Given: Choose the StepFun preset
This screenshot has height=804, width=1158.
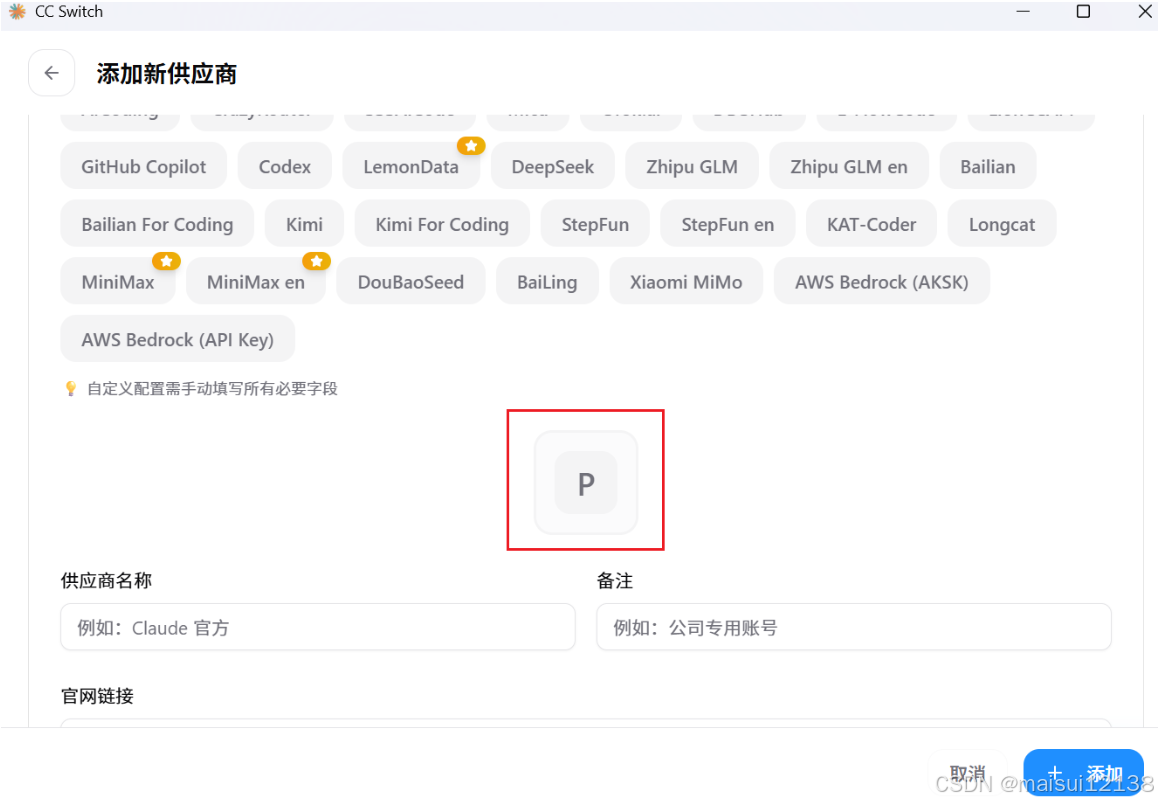Looking at the screenshot, I should (x=595, y=224).
